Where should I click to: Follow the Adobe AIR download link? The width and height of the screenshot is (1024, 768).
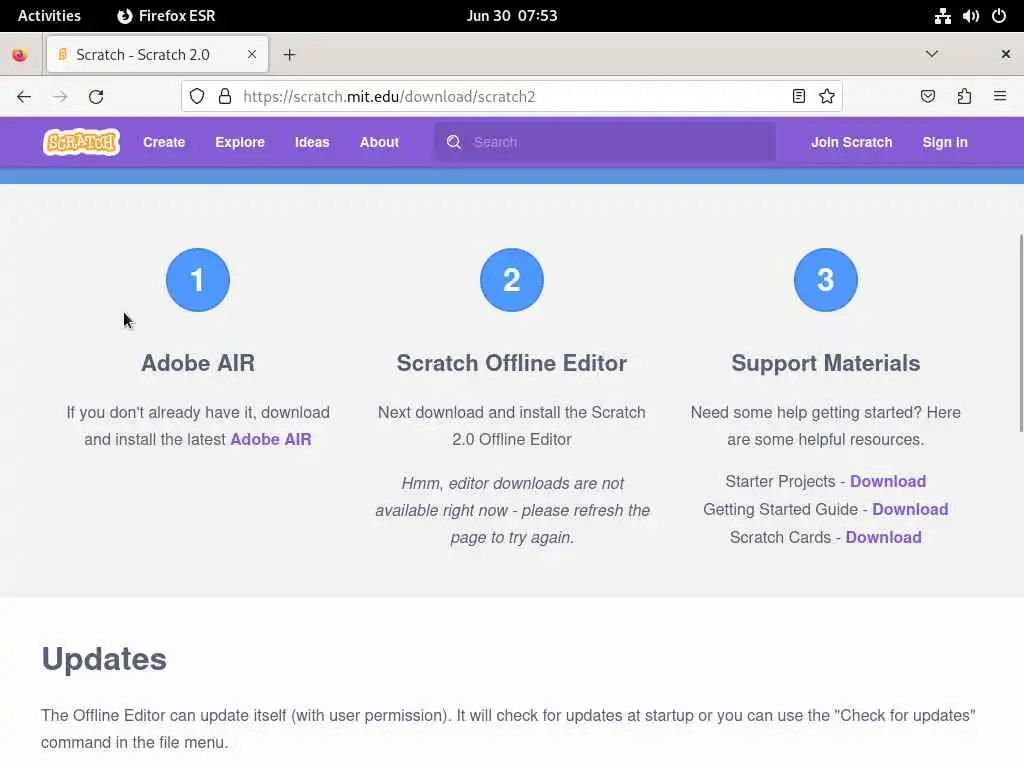coord(271,439)
